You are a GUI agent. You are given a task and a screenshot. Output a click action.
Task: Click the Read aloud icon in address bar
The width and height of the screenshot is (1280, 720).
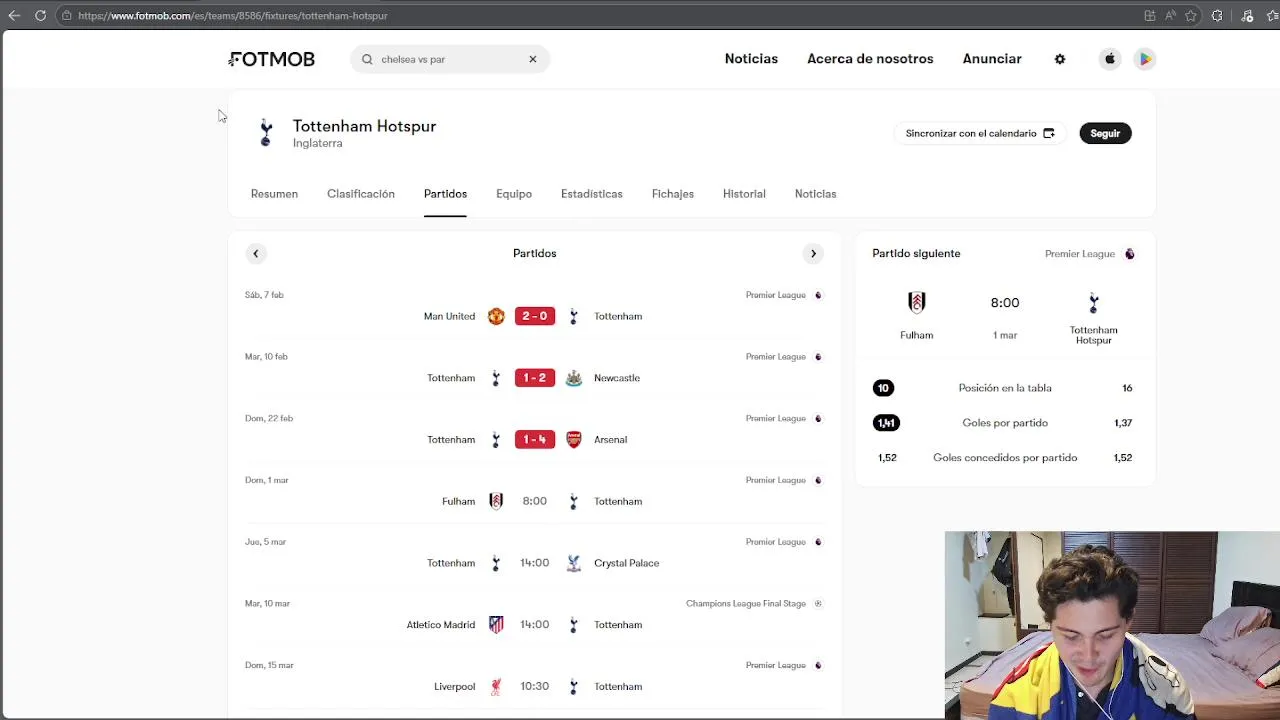(1170, 16)
